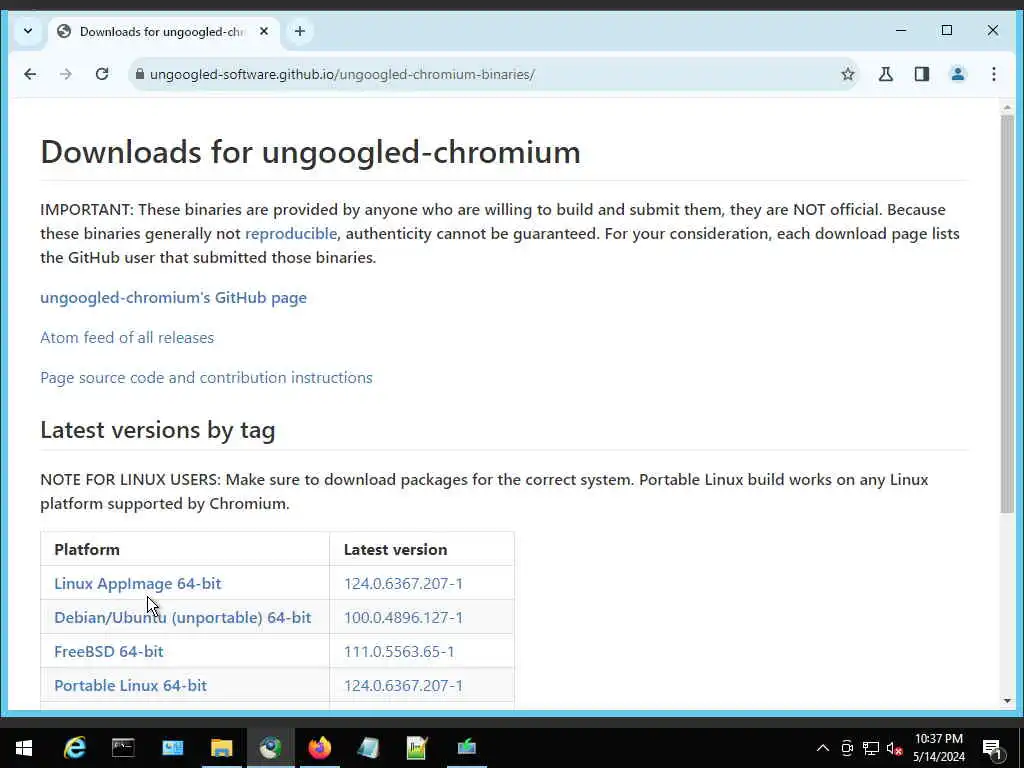
Task: Open a new tab with the plus button
Action: (300, 31)
